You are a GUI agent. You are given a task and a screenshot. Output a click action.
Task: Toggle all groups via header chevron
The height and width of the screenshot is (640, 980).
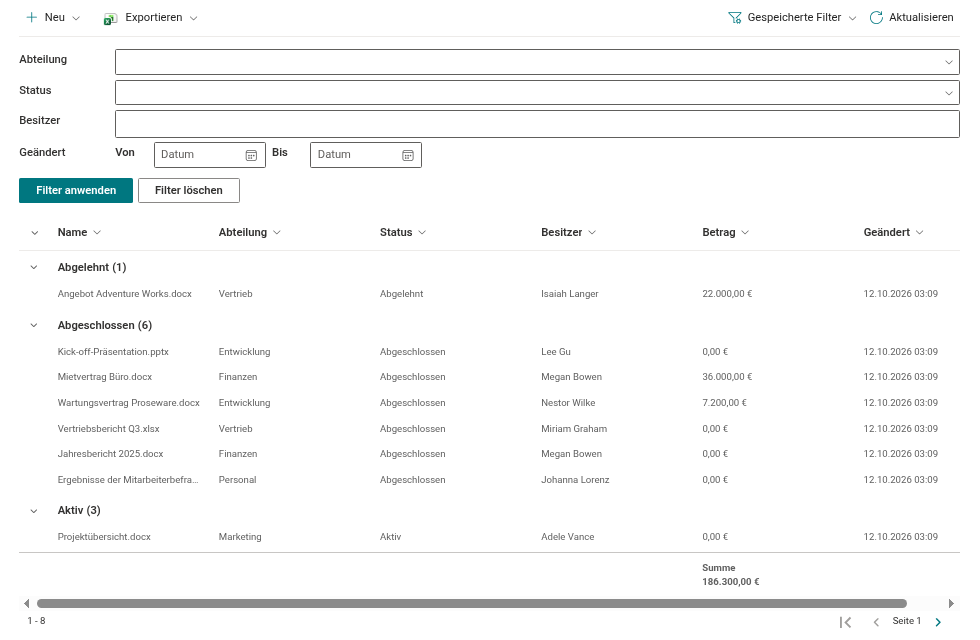(x=35, y=232)
